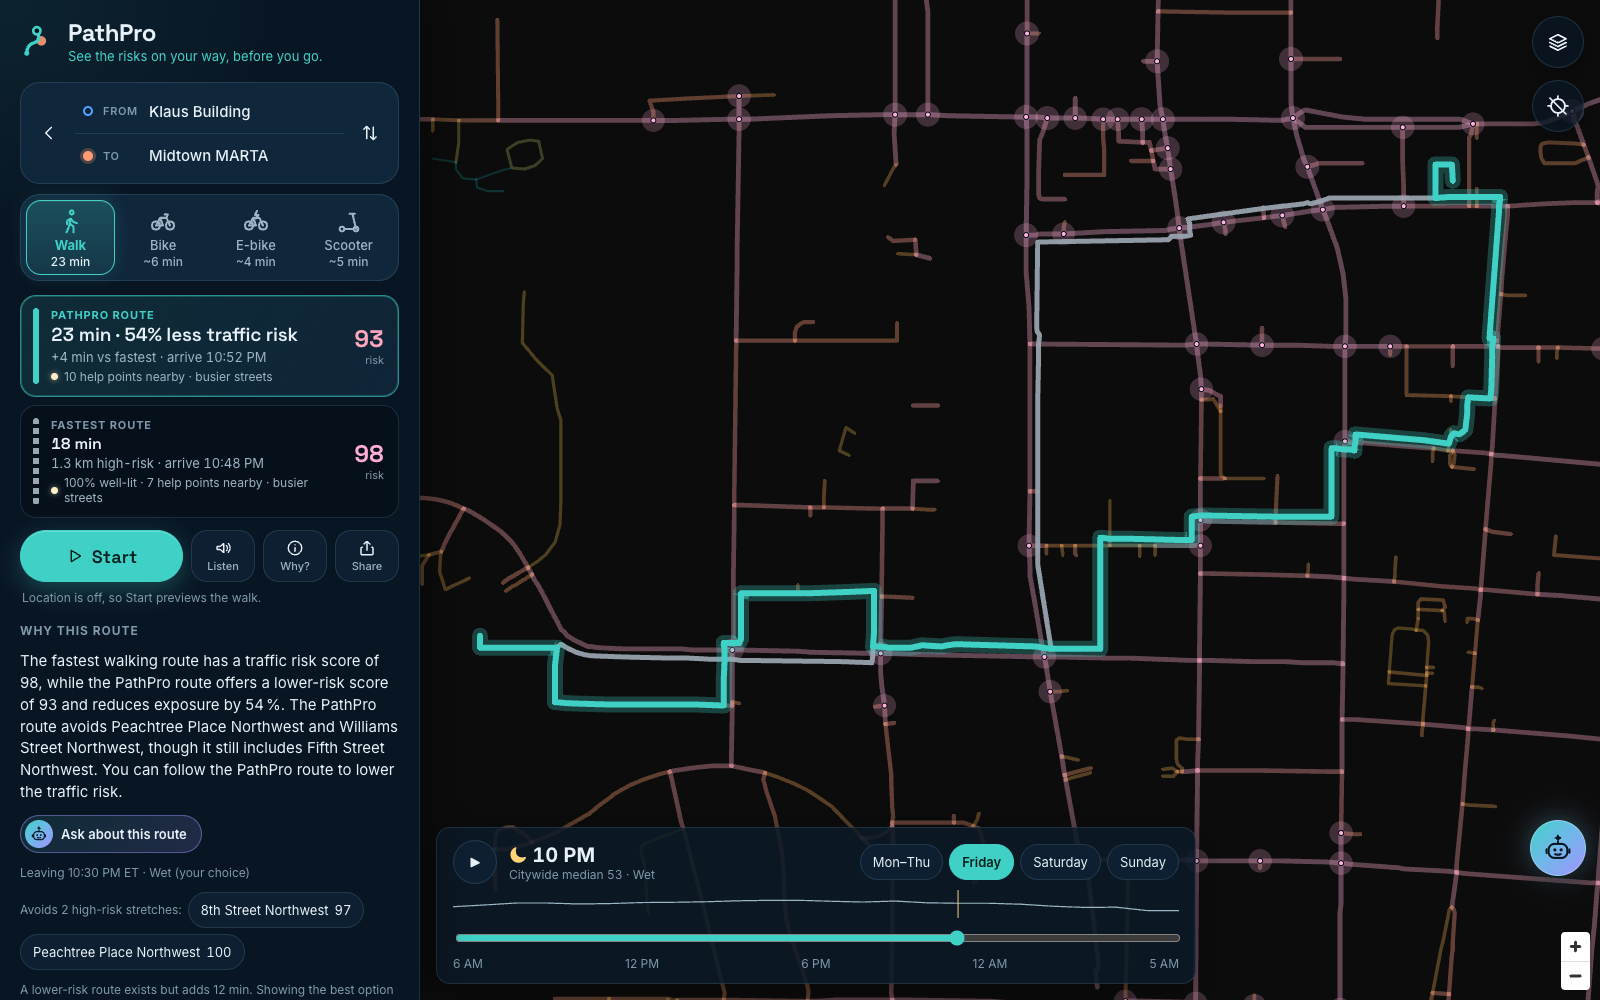1600x1000 pixels.
Task: Edit the To field Midtown MARTA
Action: (208, 155)
